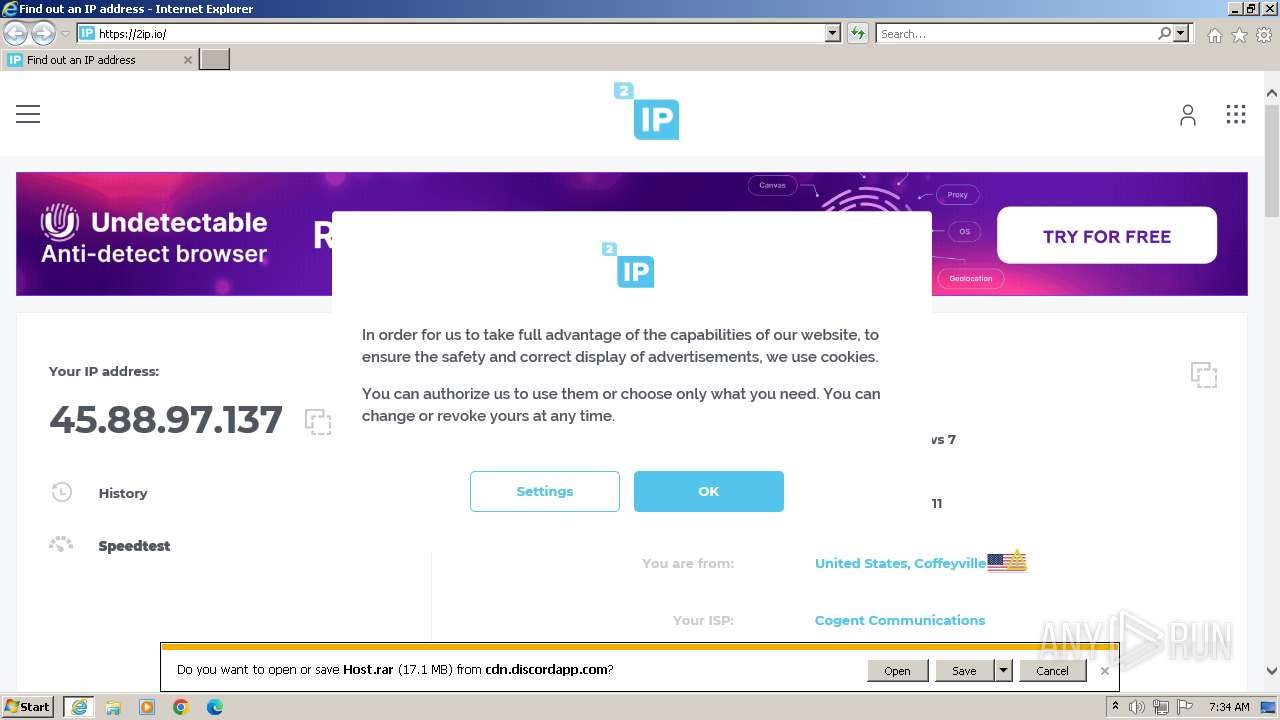Click TRY FOR FREE banner button
The width and height of the screenshot is (1280, 720).
[x=1107, y=236]
